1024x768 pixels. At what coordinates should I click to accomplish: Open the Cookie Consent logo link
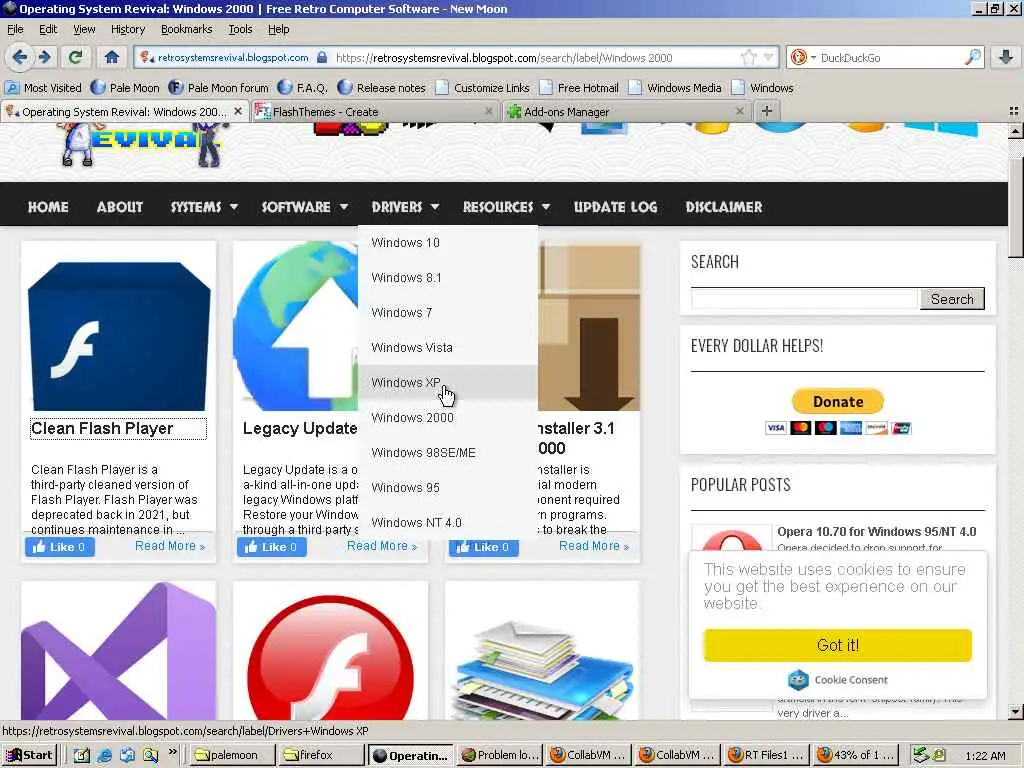coord(838,680)
